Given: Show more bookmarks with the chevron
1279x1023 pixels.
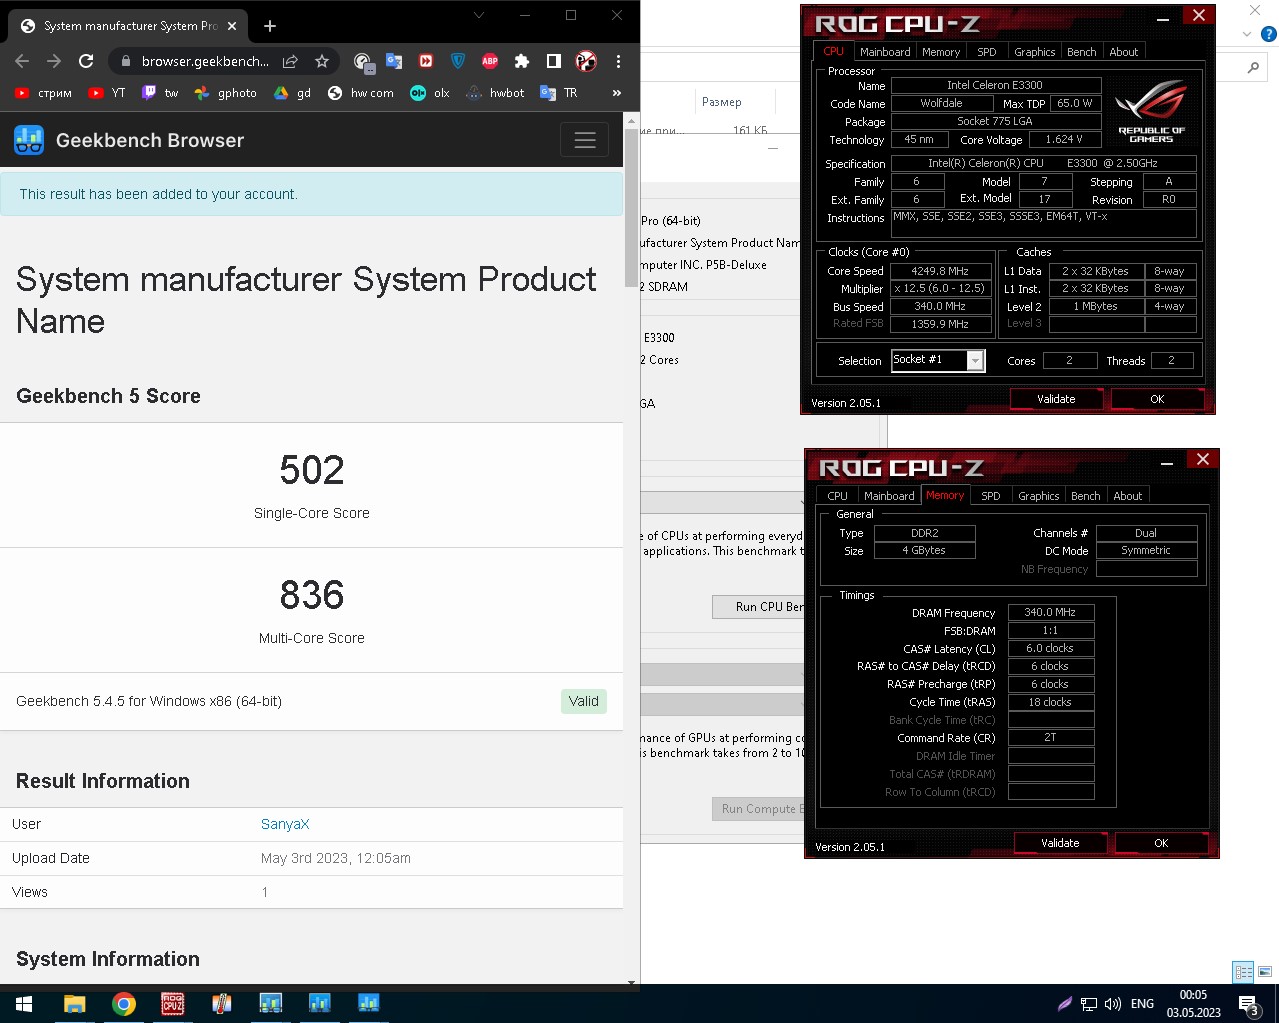Looking at the screenshot, I should (617, 93).
